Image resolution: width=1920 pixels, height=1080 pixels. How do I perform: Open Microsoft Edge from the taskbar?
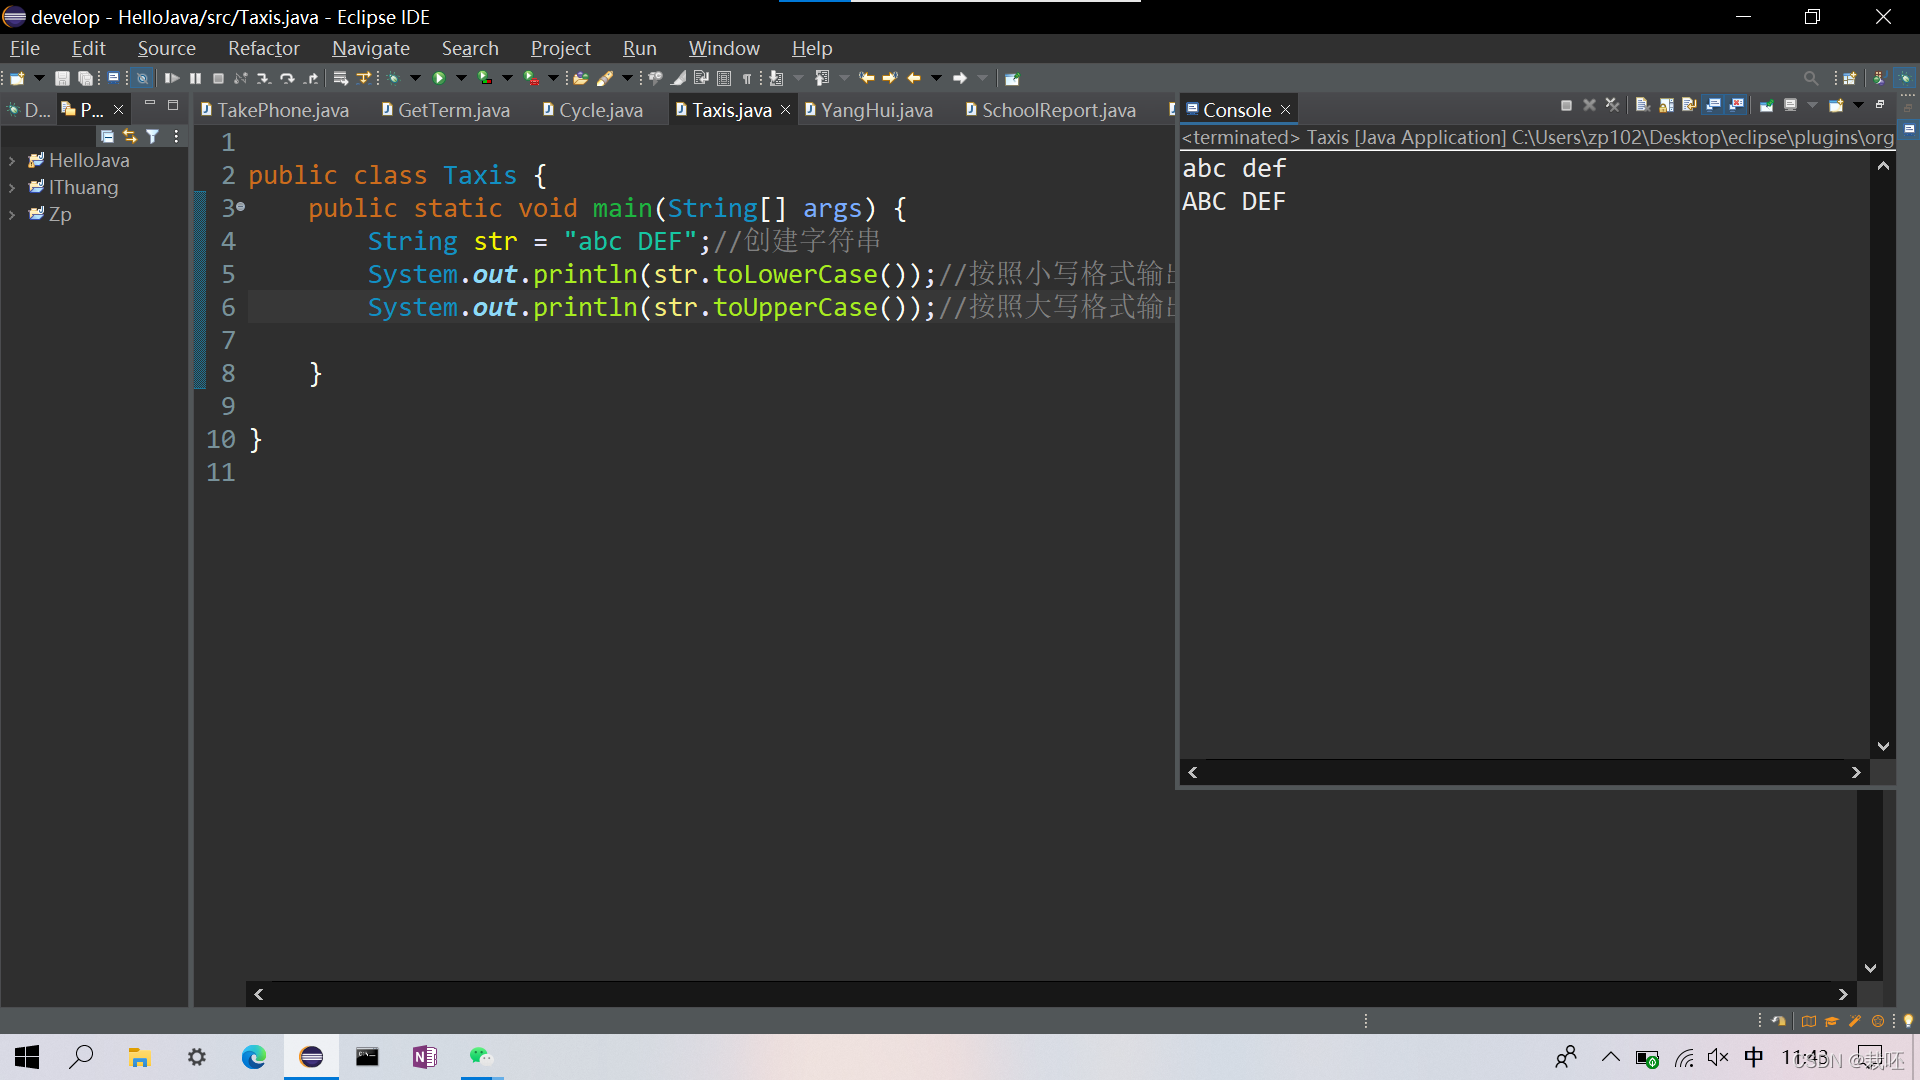[253, 1057]
